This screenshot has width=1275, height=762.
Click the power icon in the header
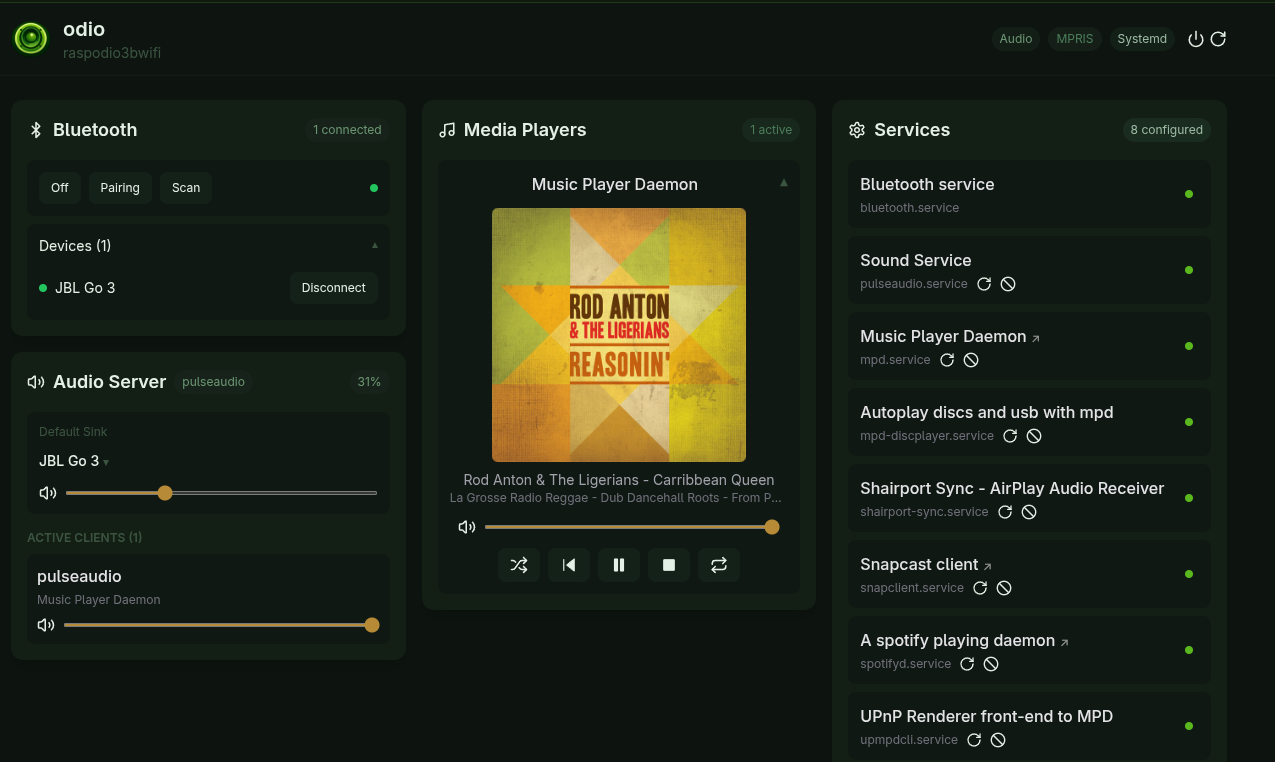tap(1195, 39)
